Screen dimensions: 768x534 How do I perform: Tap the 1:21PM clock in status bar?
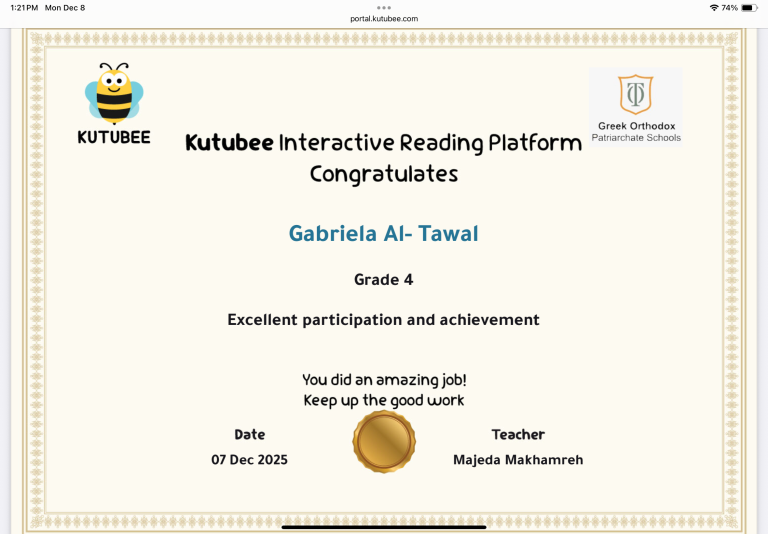pos(22,7)
